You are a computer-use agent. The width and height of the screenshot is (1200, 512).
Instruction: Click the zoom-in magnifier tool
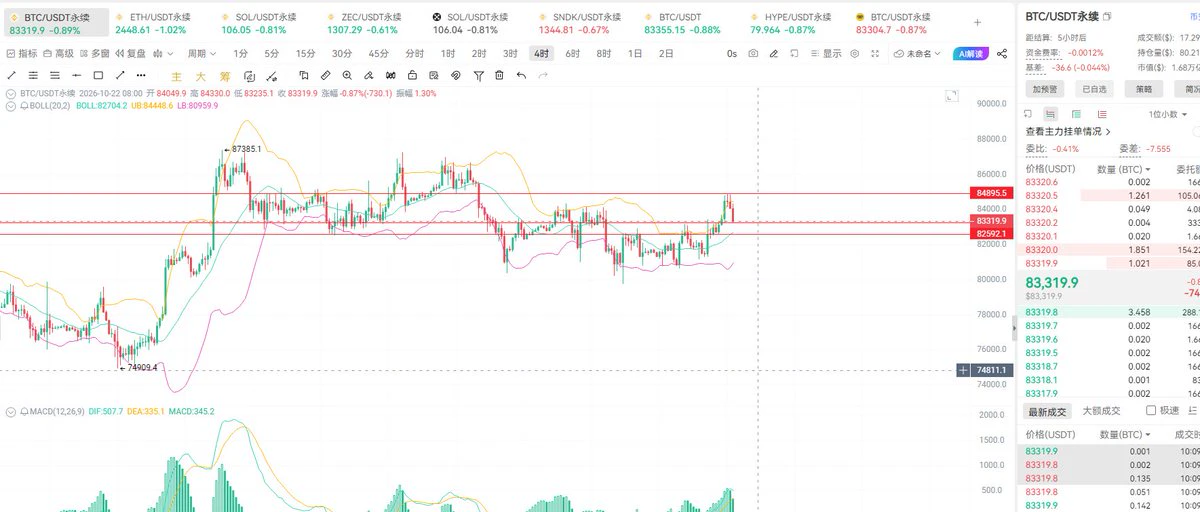click(347, 75)
